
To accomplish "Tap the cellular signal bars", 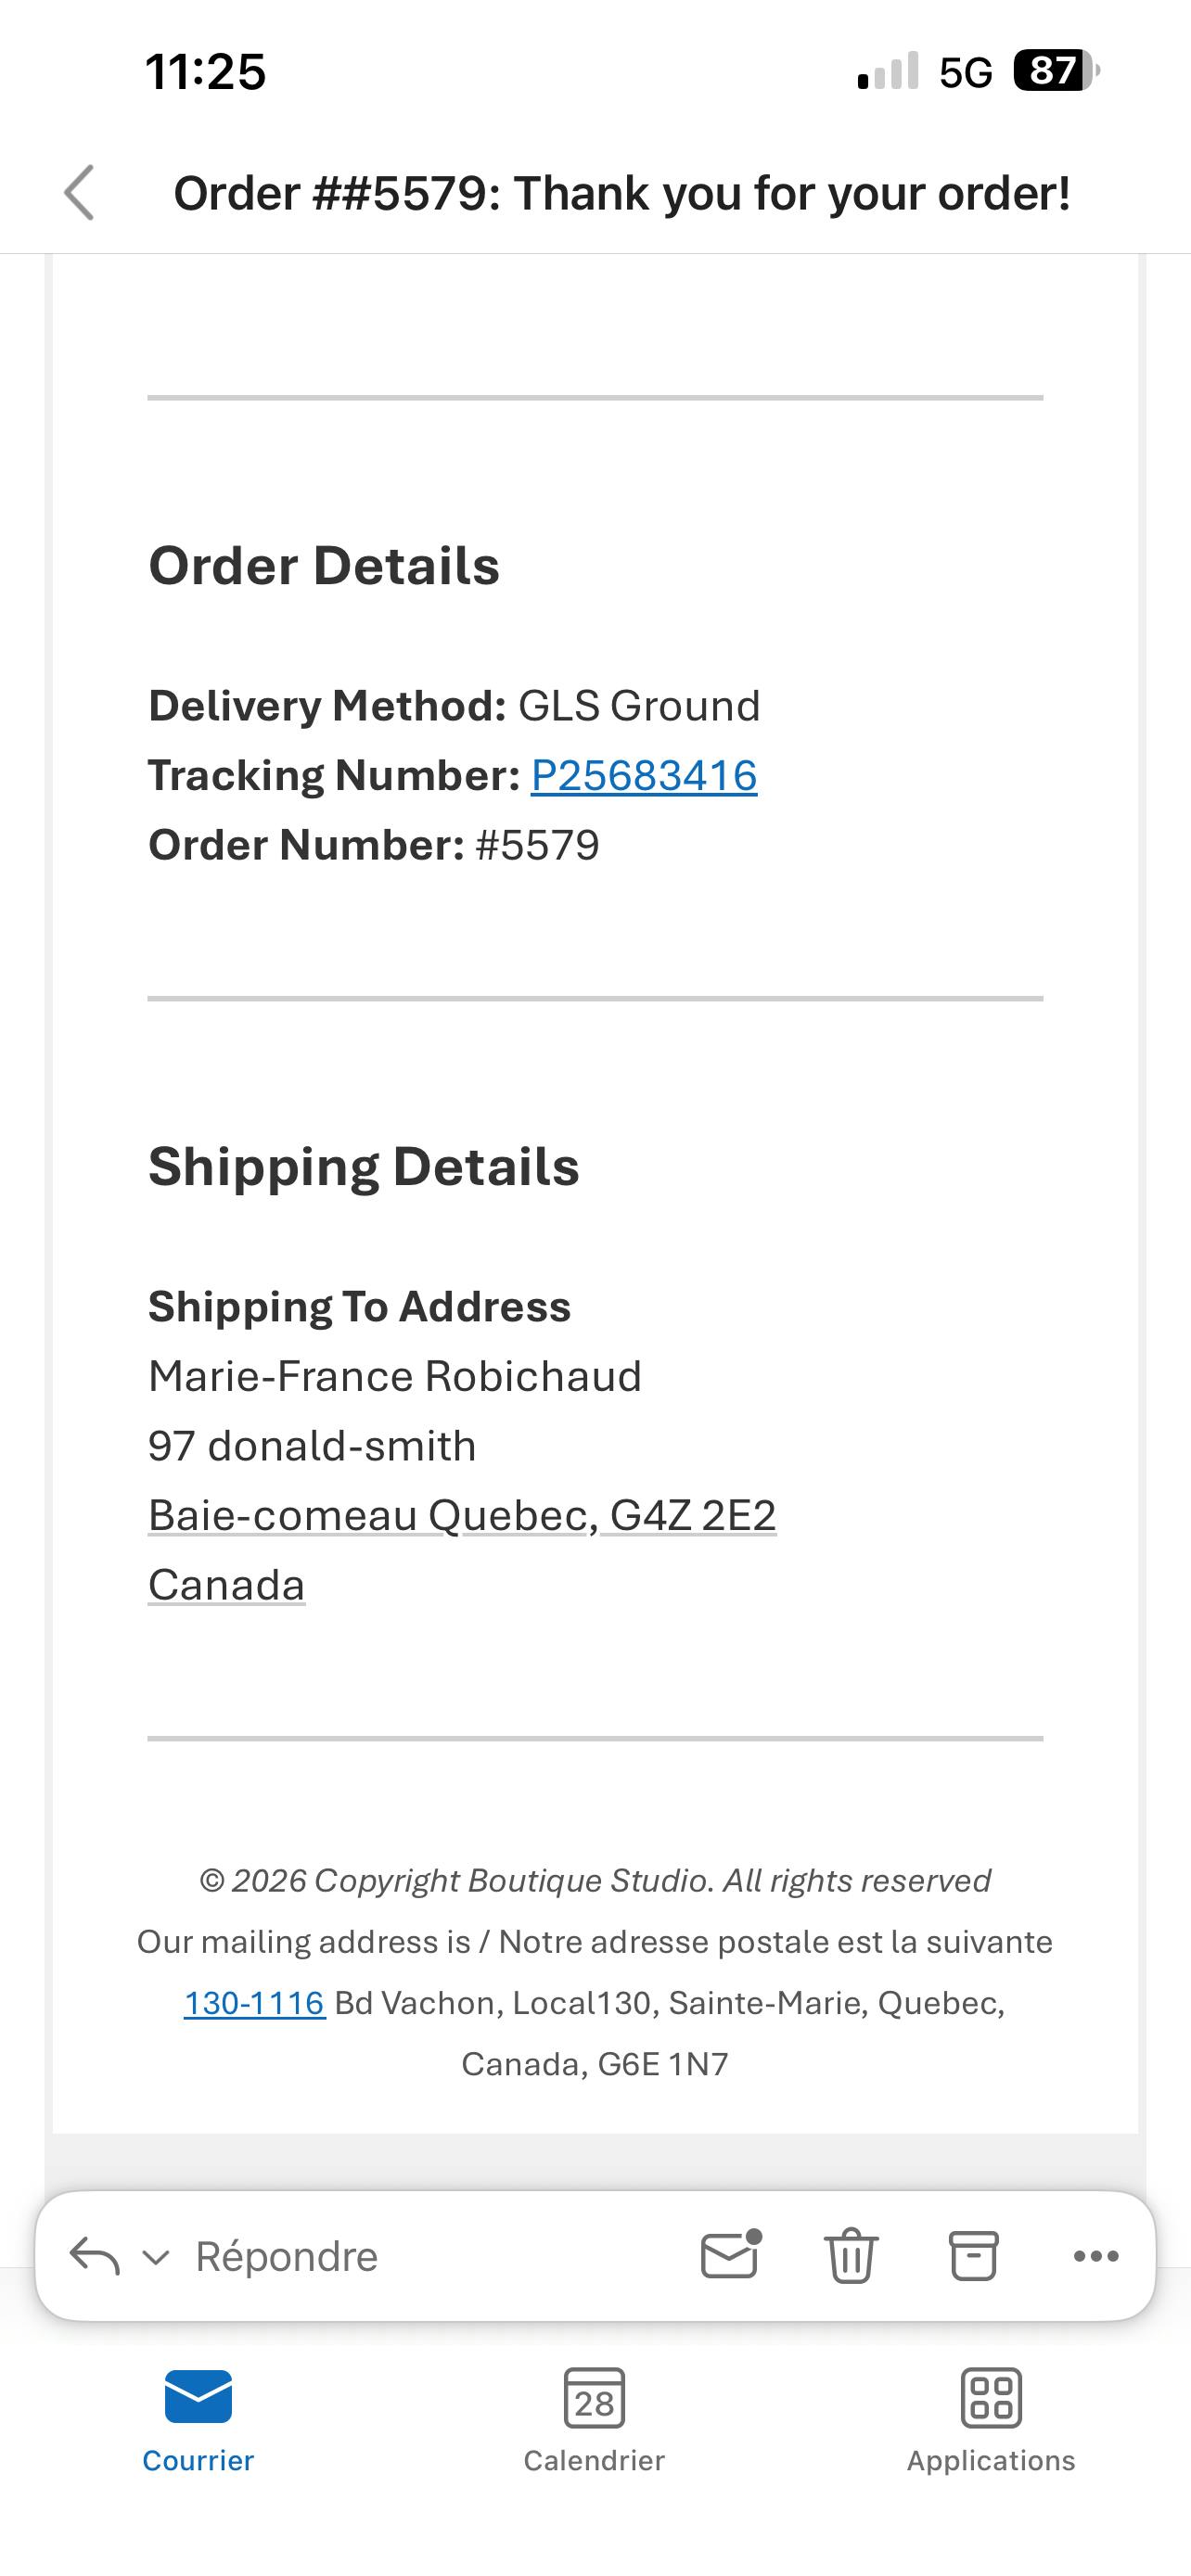I will (x=888, y=72).
